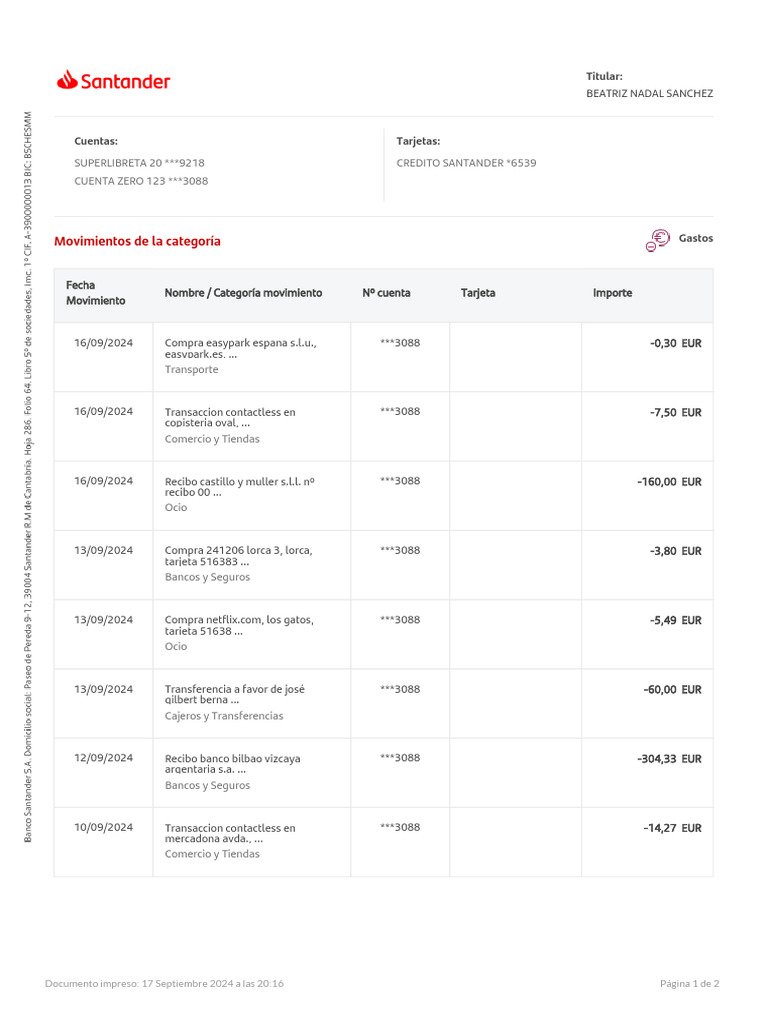768x1024 pixels.
Task: Click the Movimientos de la categoría heading
Action: [137, 241]
